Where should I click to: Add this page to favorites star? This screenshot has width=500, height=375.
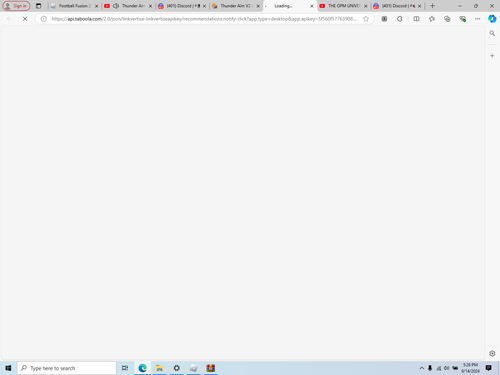(x=366, y=19)
